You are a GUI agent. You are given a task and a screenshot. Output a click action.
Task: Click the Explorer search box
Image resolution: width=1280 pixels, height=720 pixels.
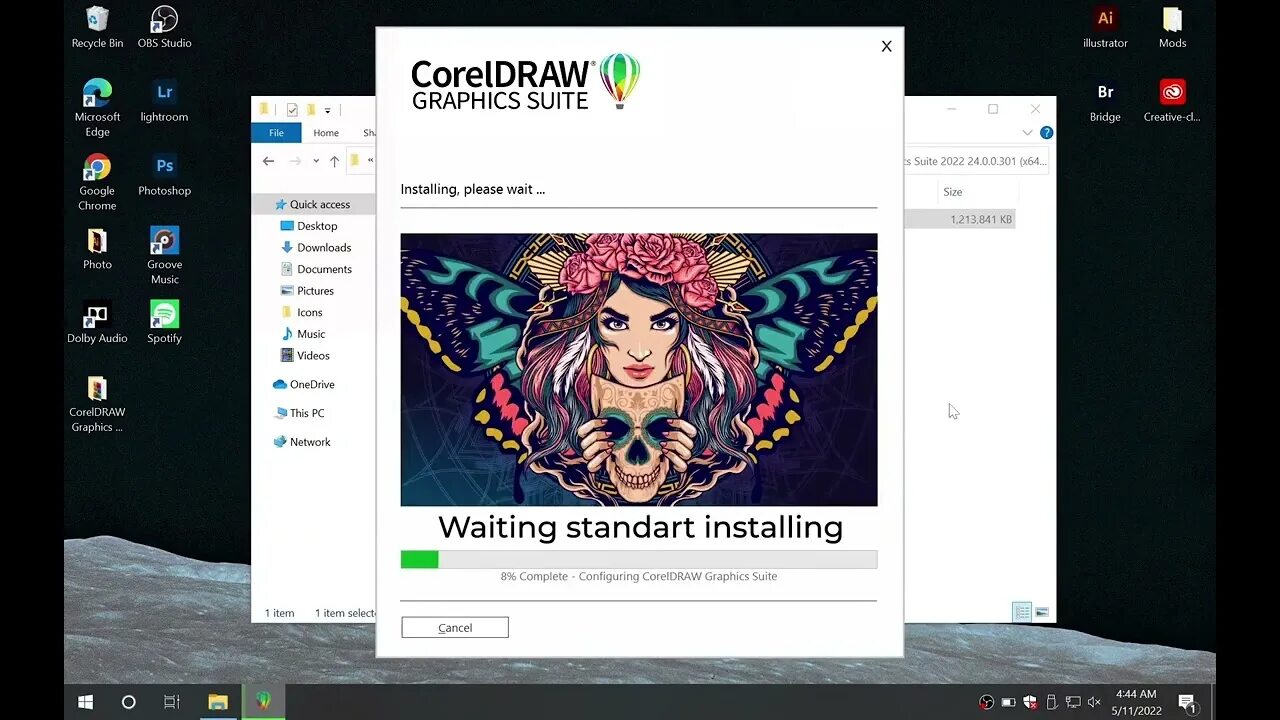pyautogui.click(x=976, y=161)
